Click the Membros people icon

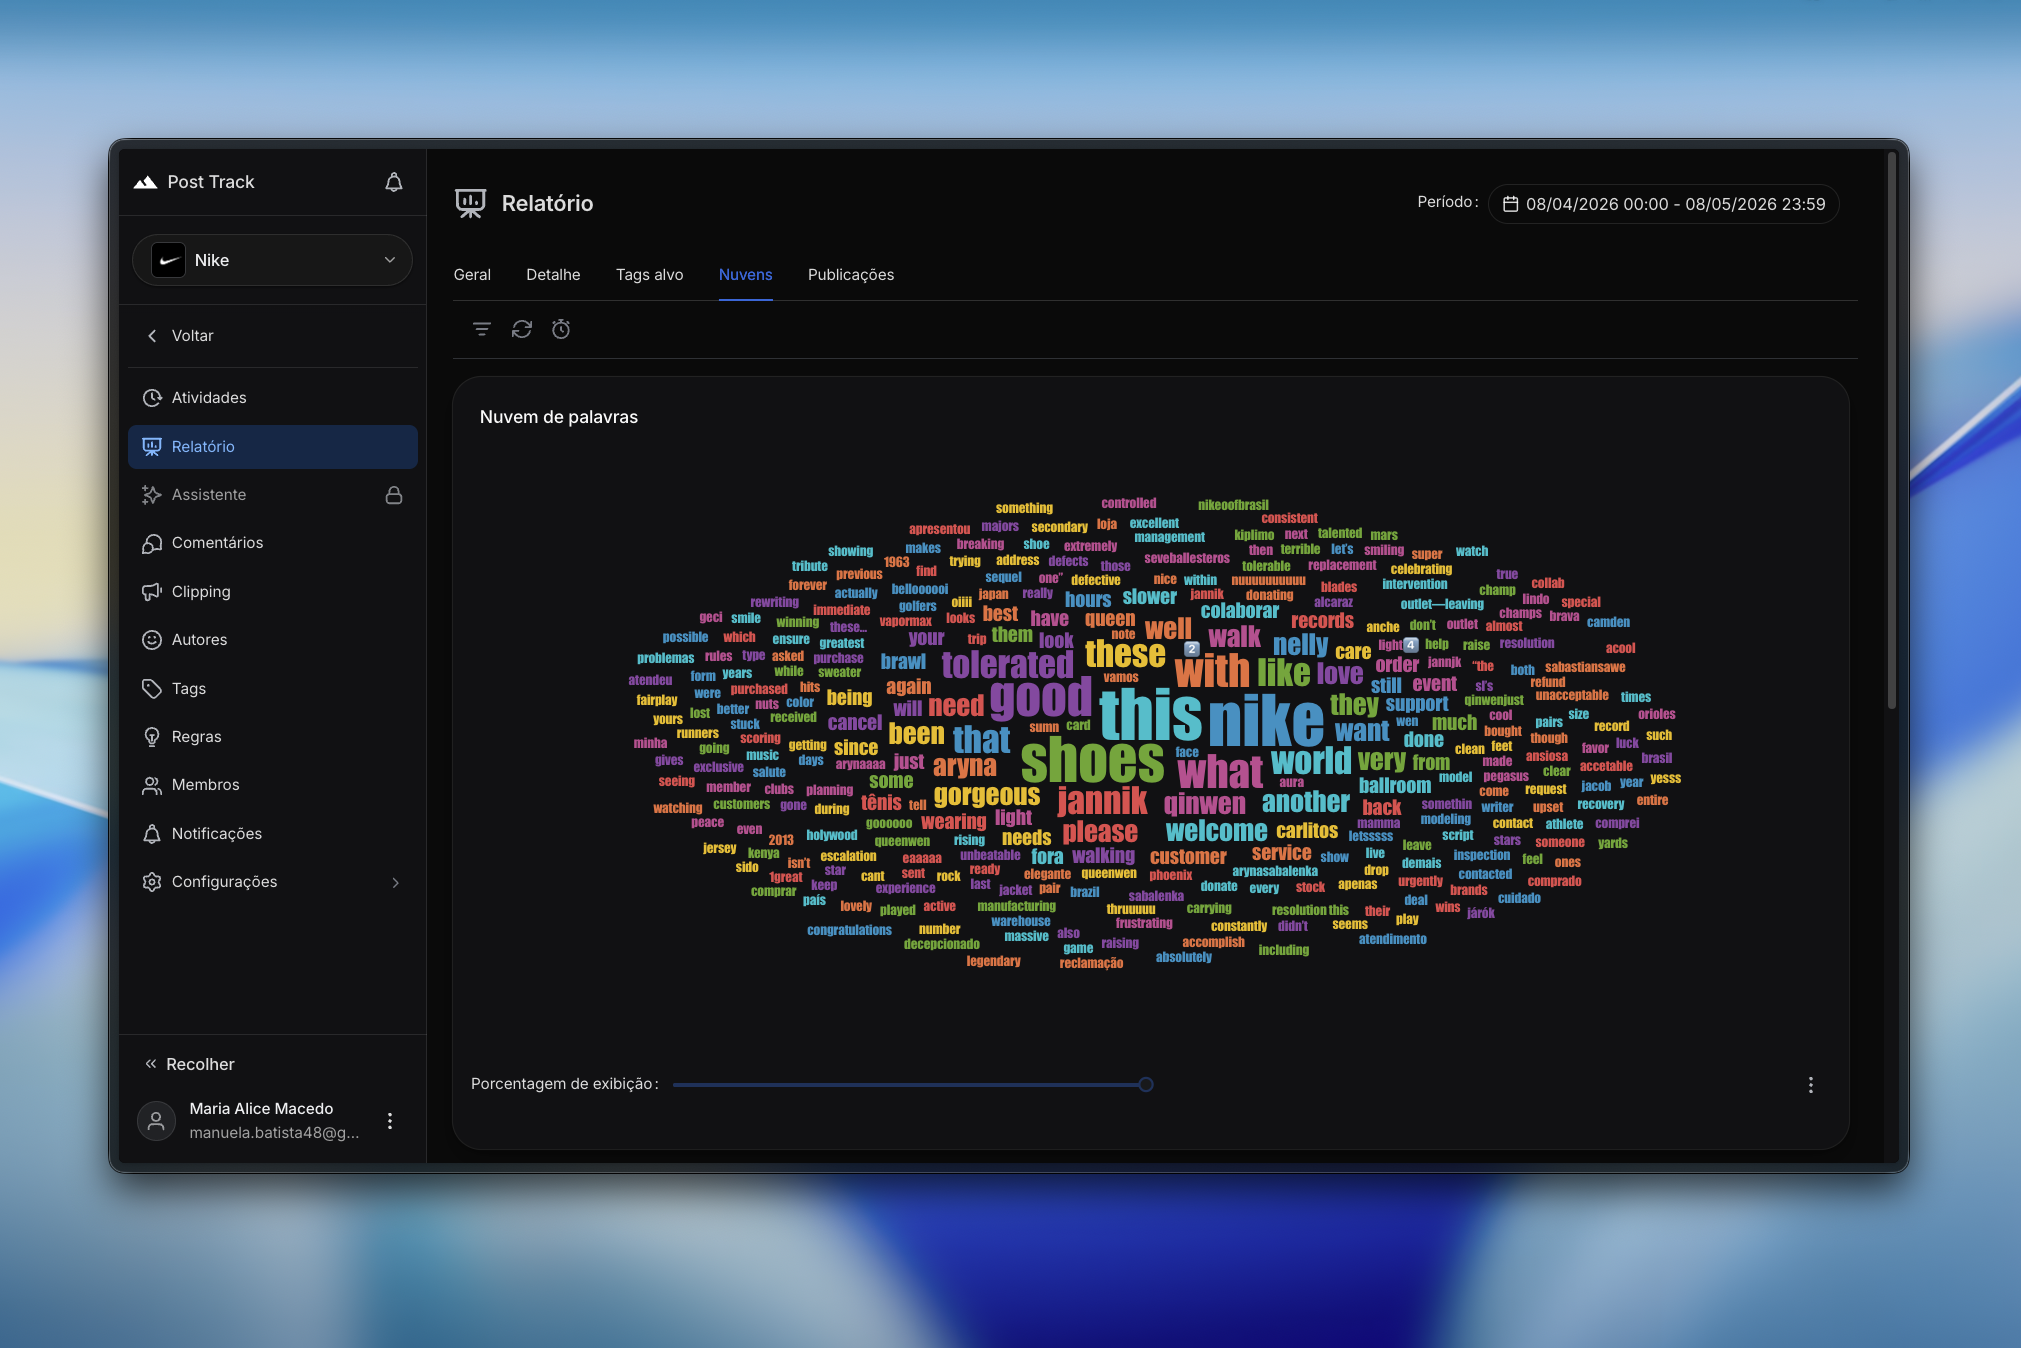[152, 785]
